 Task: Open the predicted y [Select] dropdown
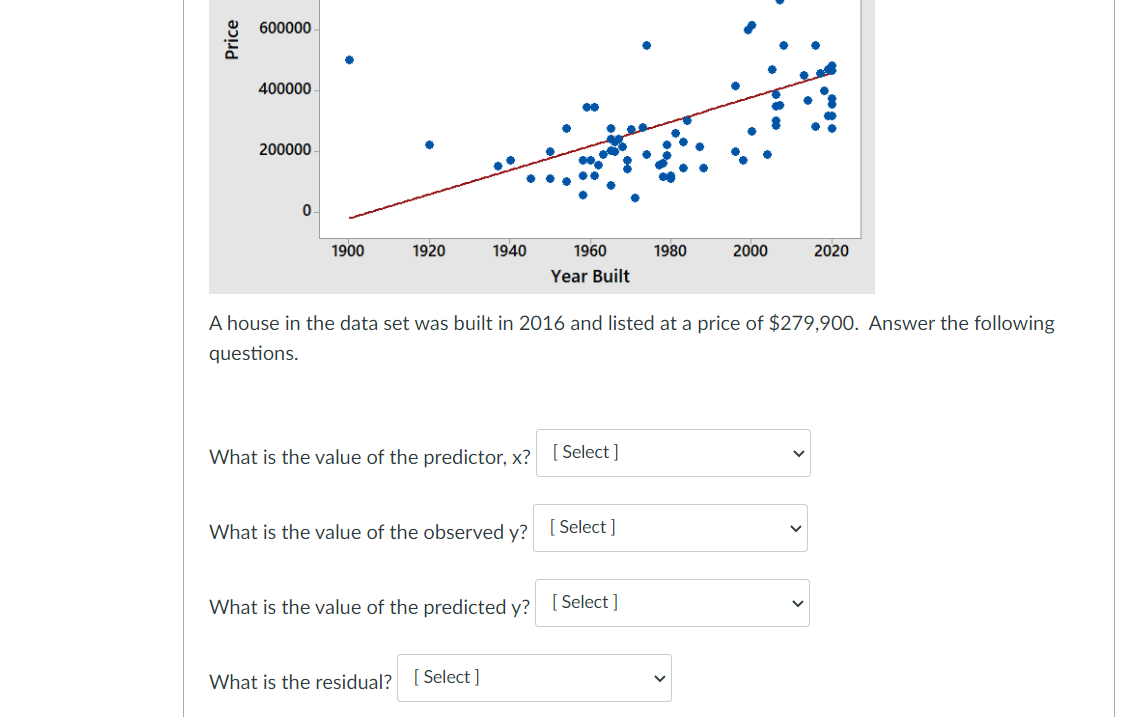point(672,602)
